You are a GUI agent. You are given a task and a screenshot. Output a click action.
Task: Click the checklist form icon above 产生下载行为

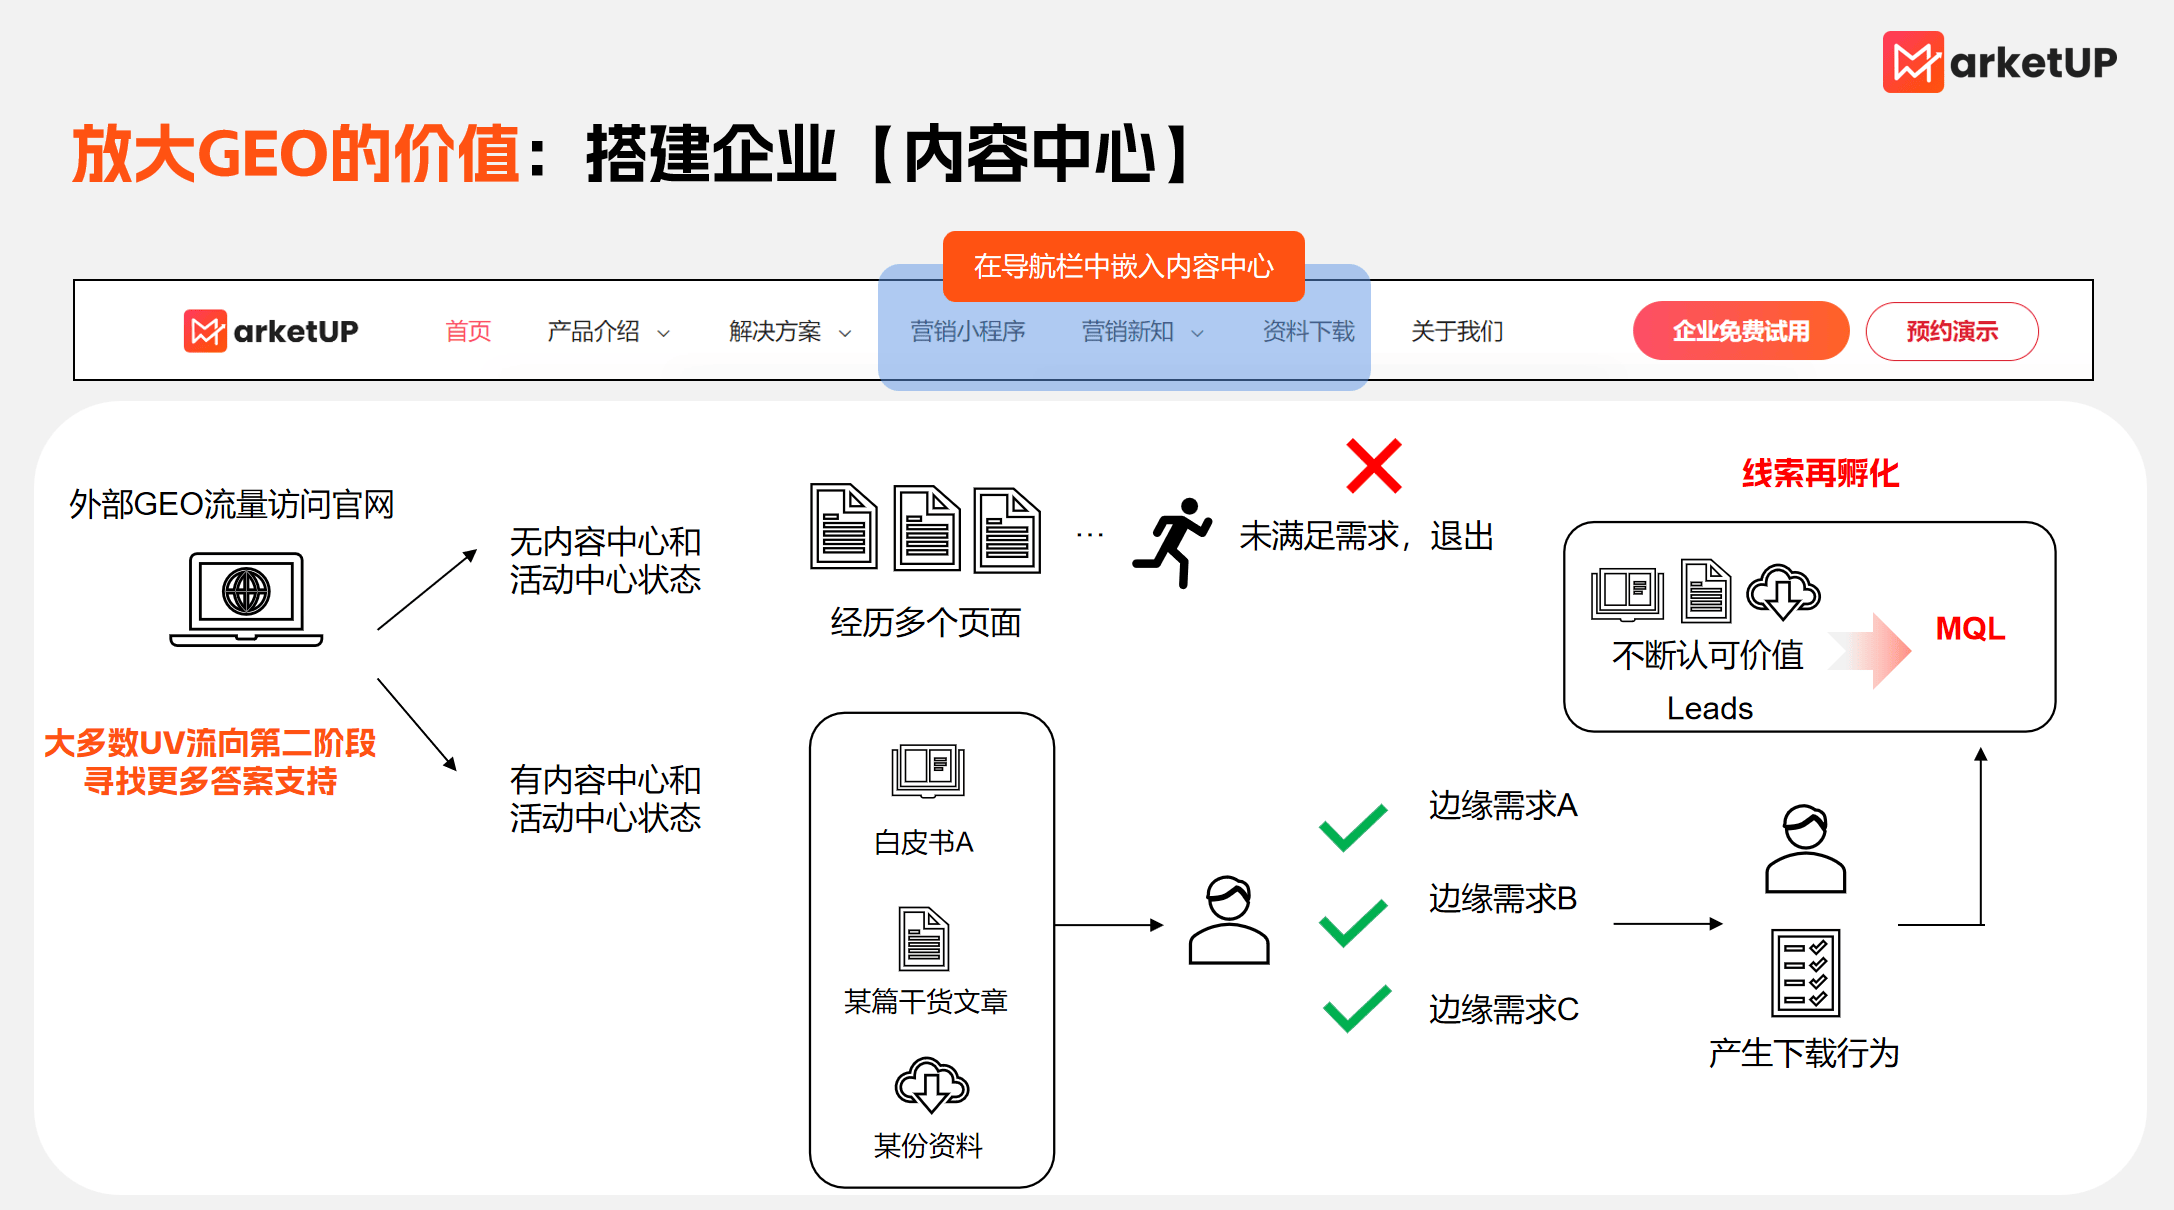[1805, 972]
